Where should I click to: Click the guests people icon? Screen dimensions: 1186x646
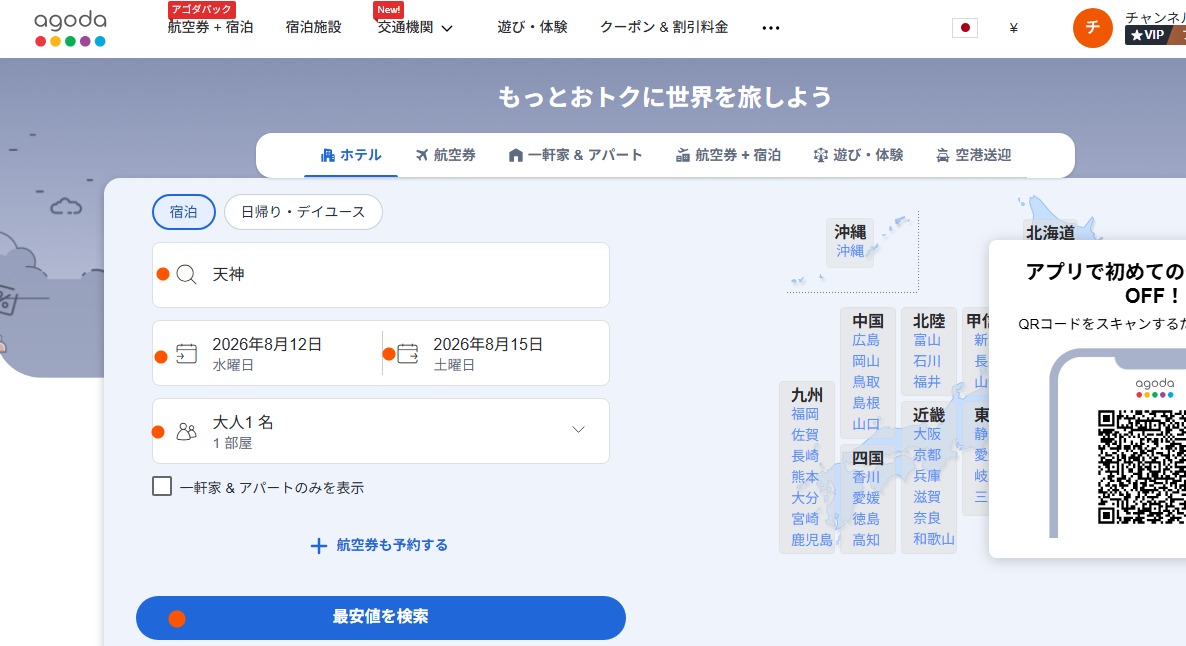point(186,431)
